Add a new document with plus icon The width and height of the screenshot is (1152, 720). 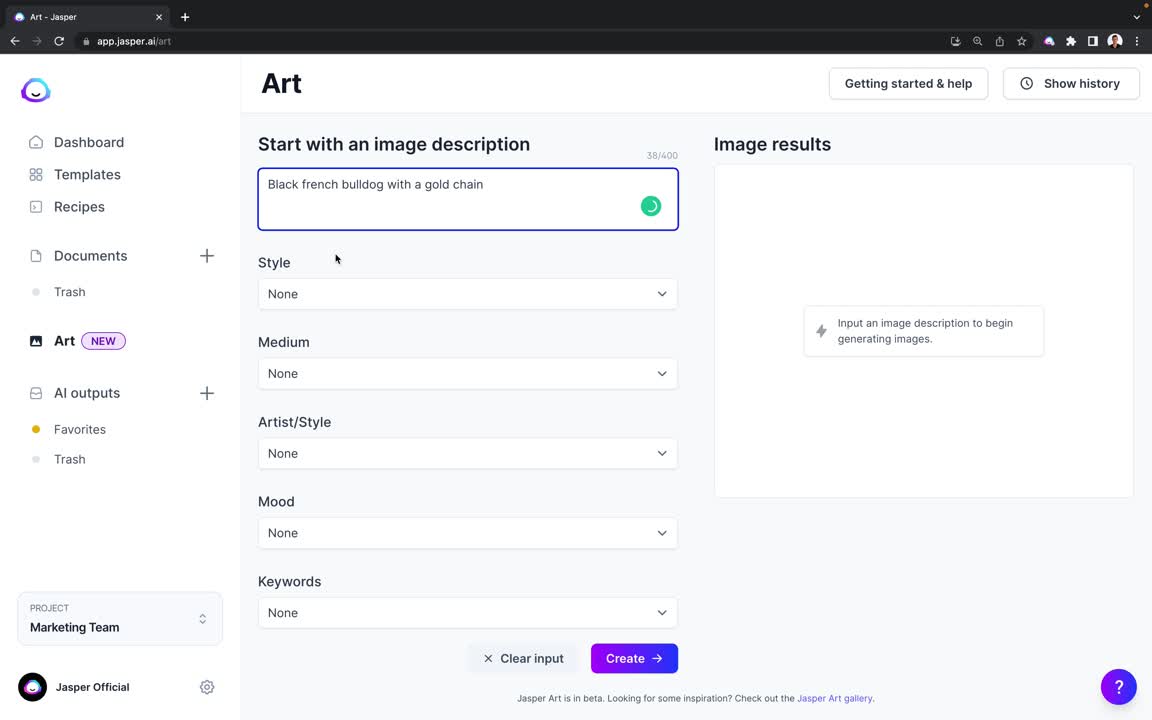pos(207,256)
